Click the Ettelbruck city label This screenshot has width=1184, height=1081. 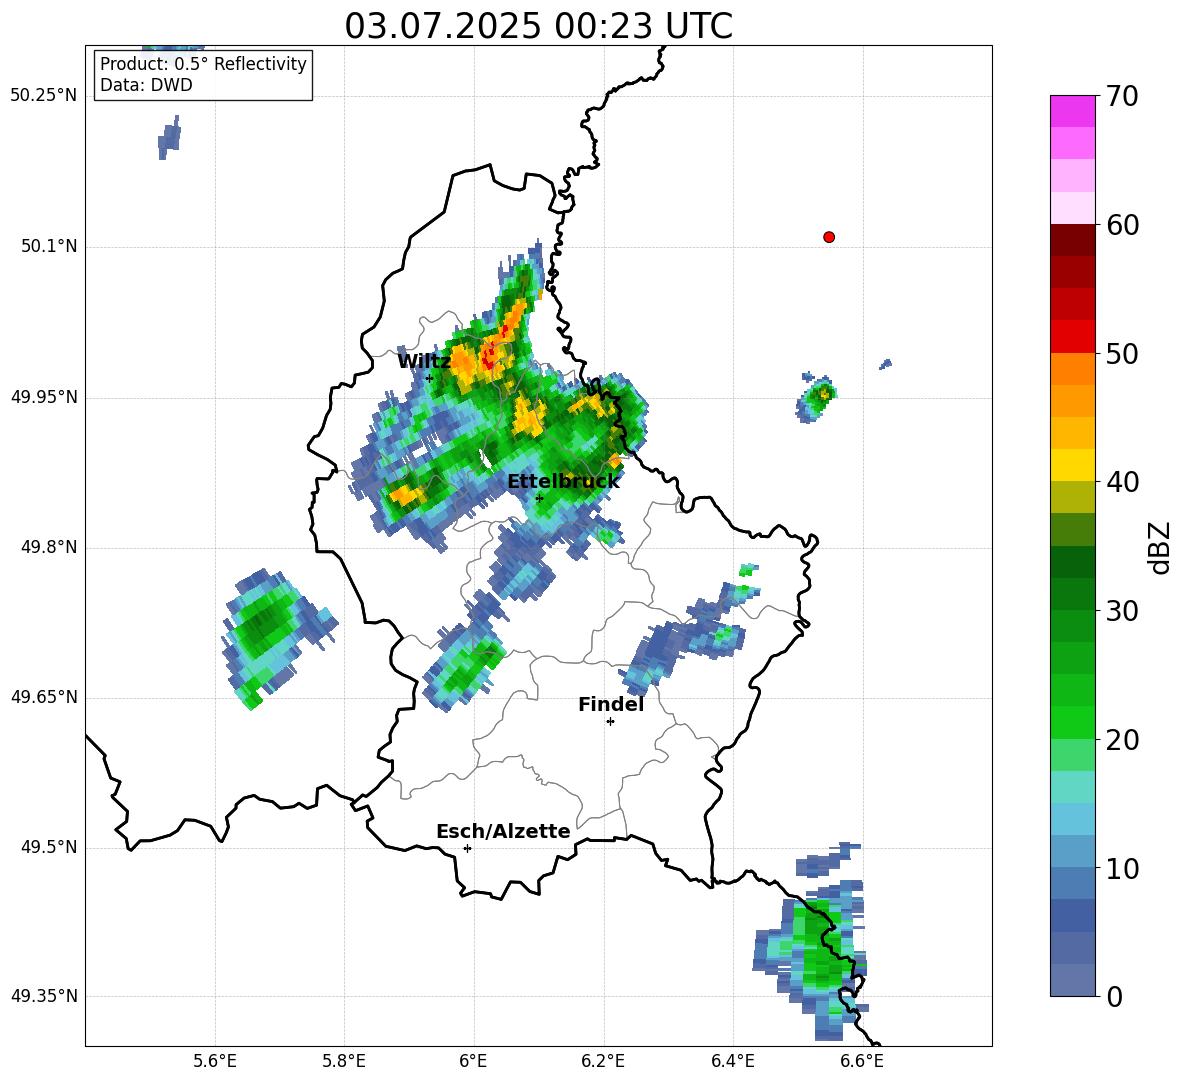click(x=563, y=482)
